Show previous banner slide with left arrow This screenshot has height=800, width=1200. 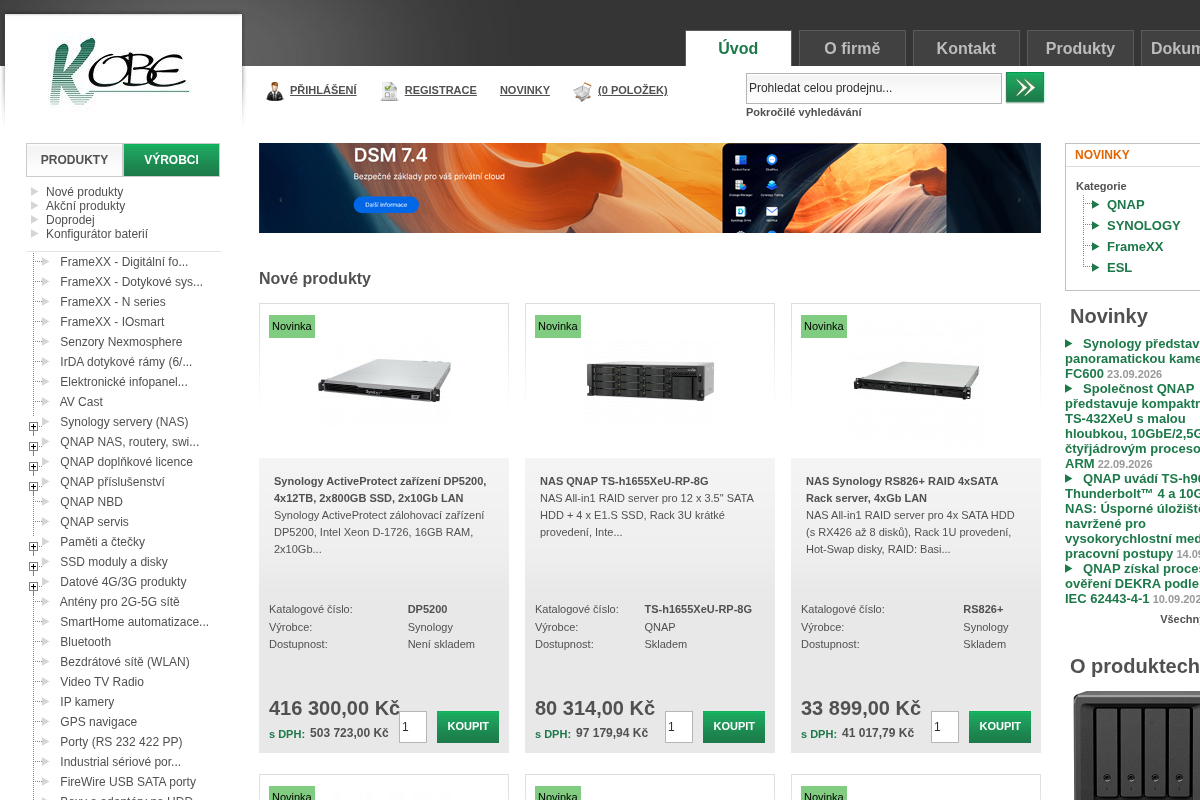[x=281, y=200]
